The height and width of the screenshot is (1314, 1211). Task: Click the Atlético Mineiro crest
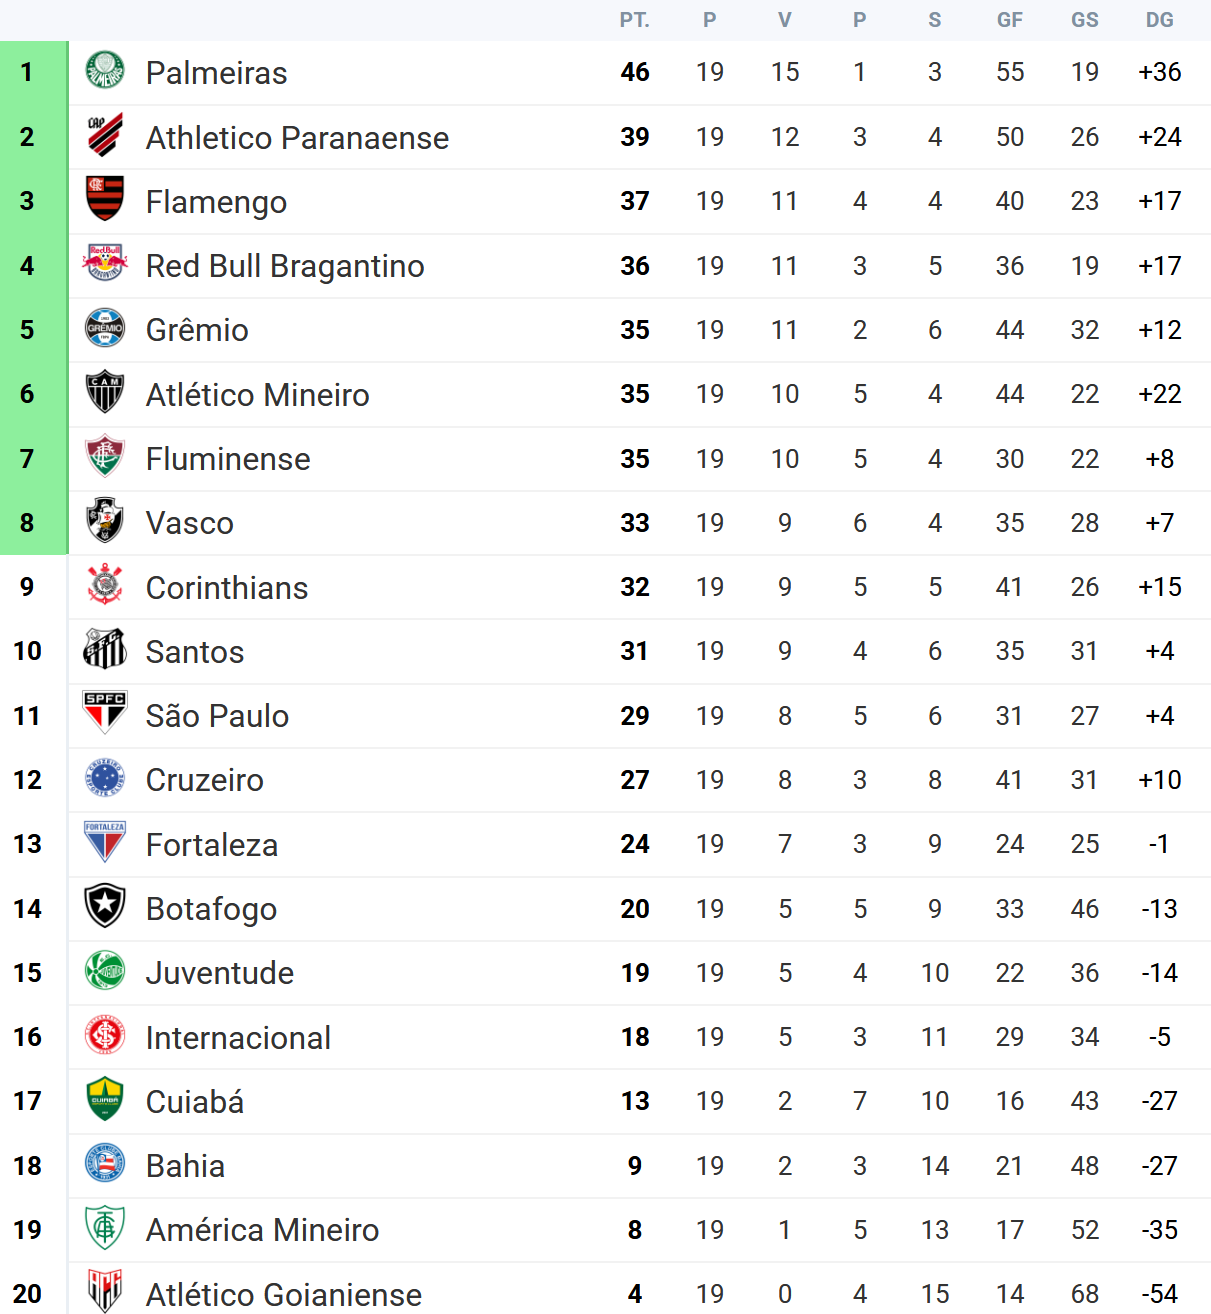pos(105,393)
